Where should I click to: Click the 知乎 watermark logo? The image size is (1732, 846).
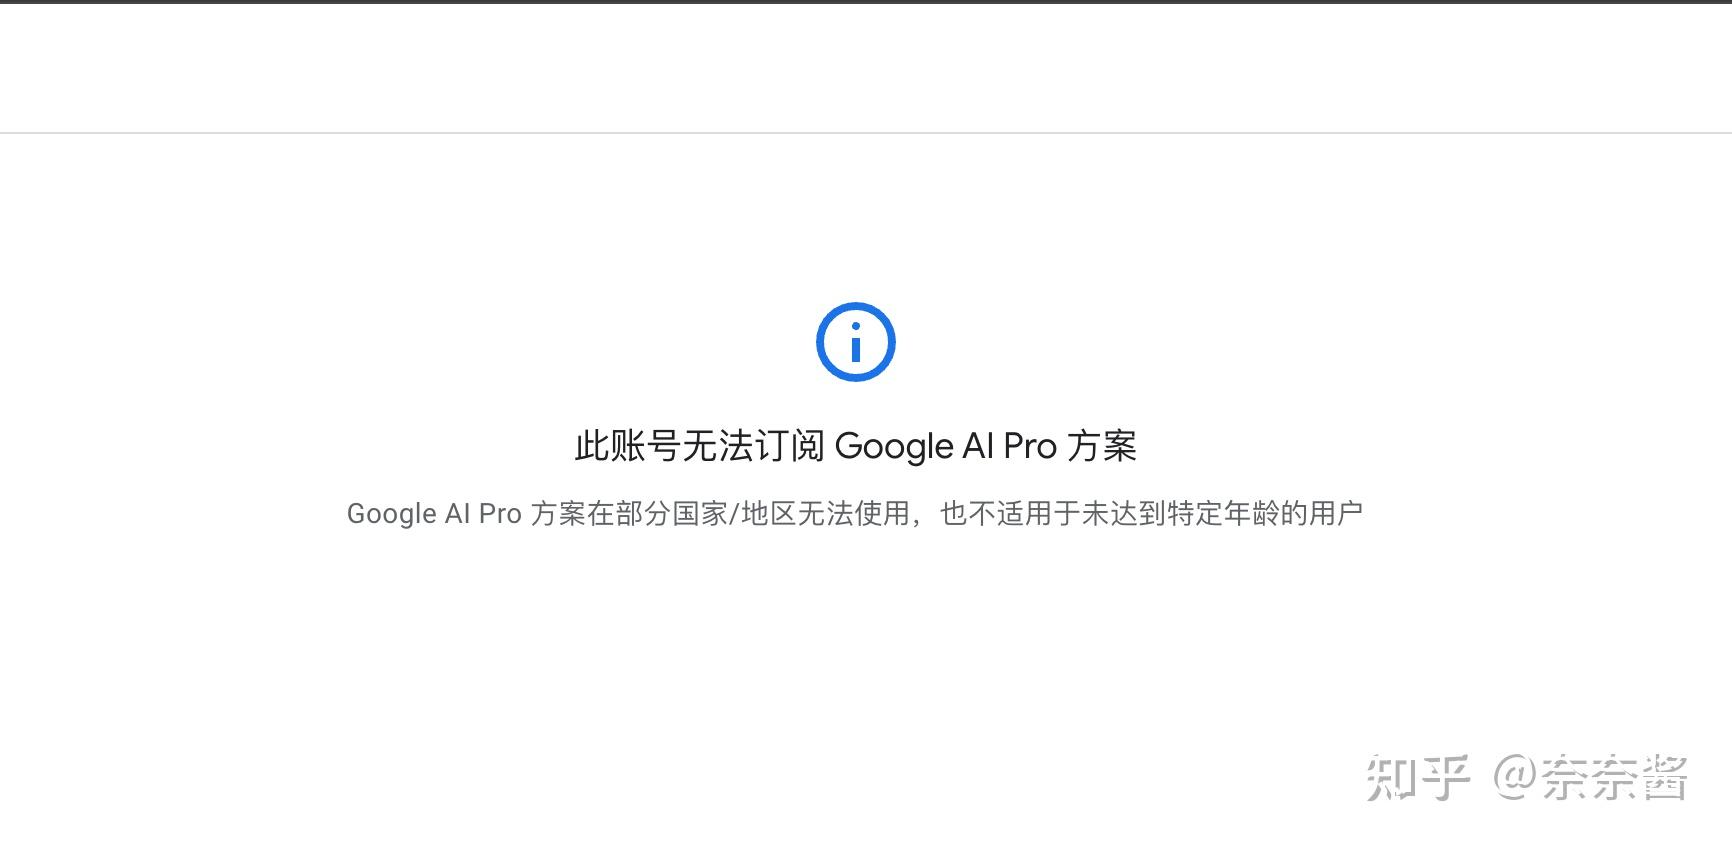pyautogui.click(x=1418, y=778)
